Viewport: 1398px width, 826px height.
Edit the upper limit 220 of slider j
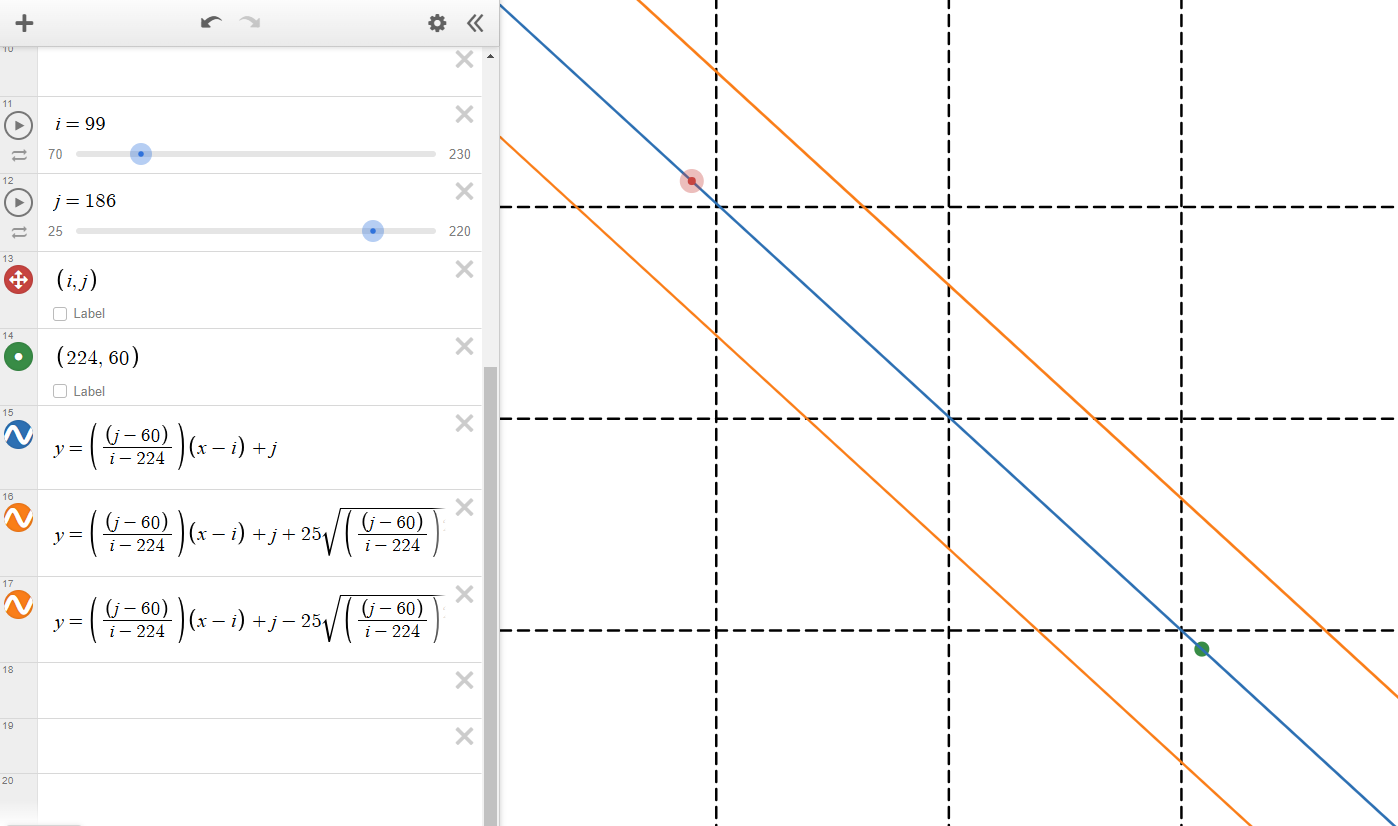[460, 231]
